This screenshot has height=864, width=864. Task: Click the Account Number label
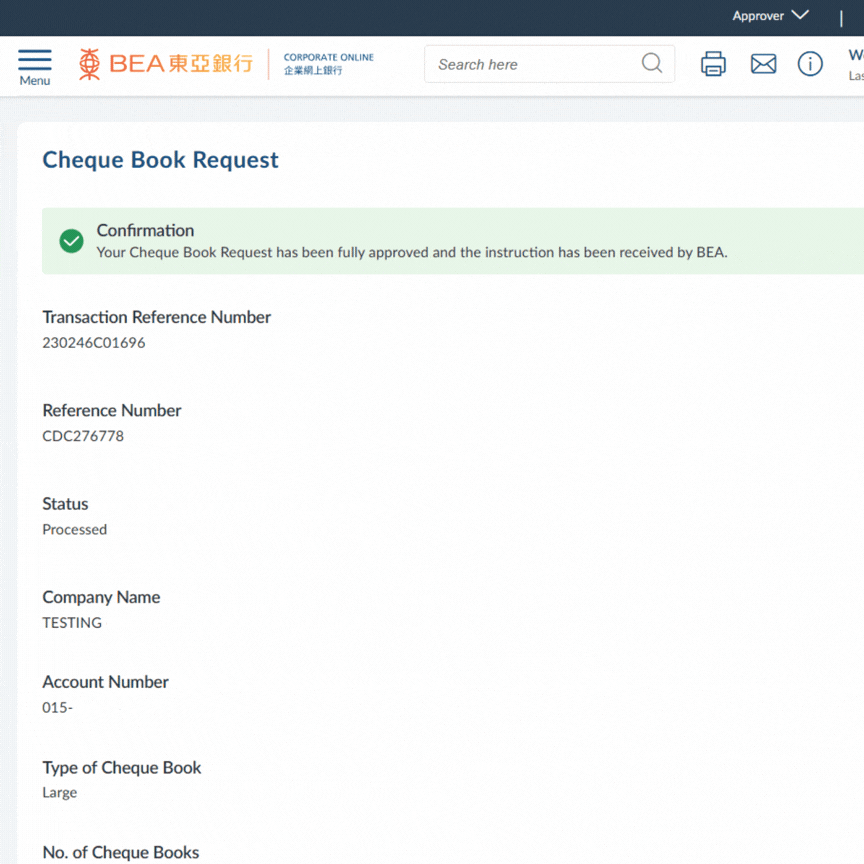click(105, 682)
